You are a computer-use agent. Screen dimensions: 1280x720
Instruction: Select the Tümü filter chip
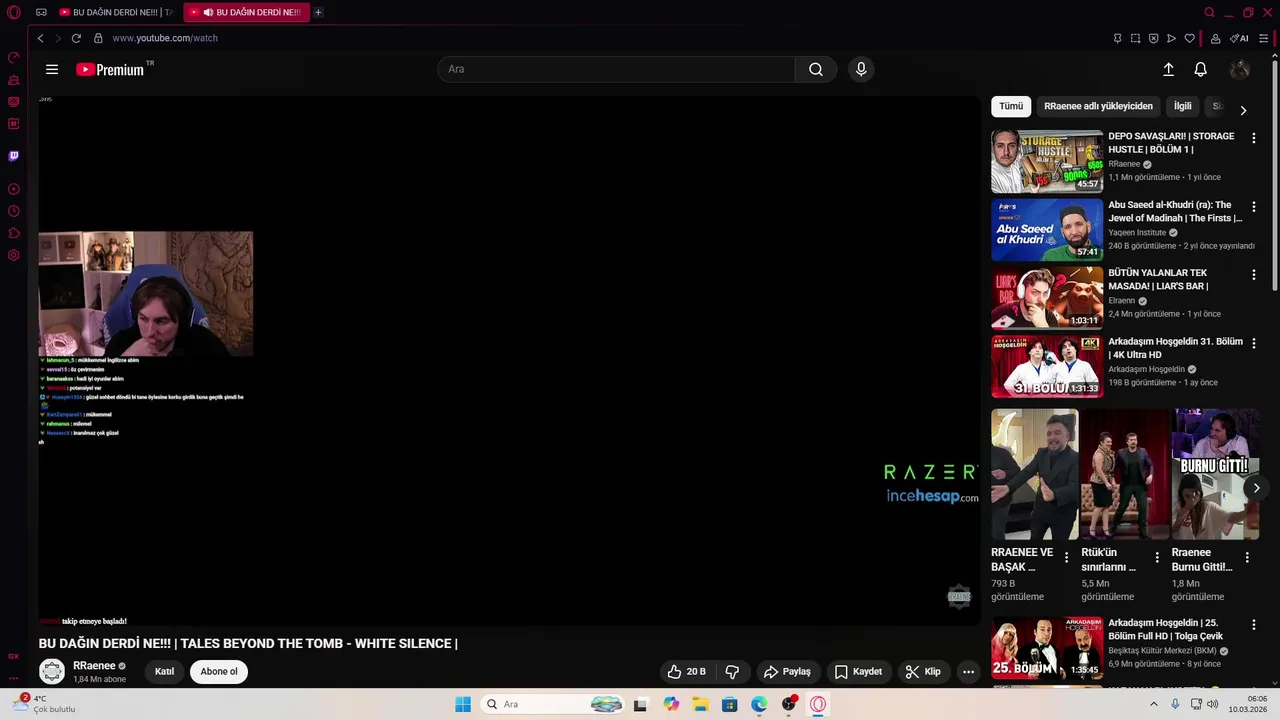pos(1011,106)
